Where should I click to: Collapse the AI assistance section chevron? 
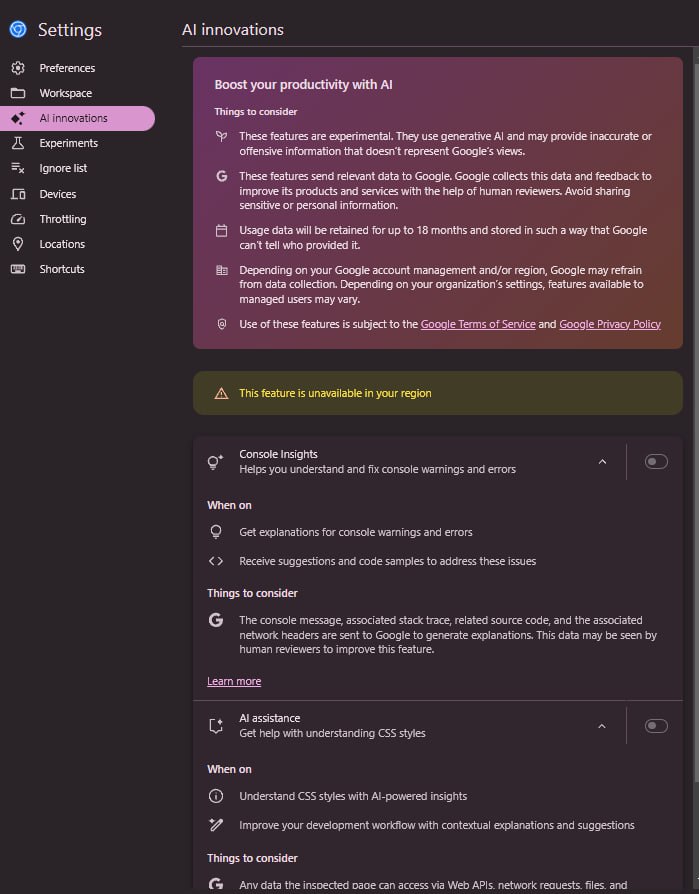click(602, 725)
